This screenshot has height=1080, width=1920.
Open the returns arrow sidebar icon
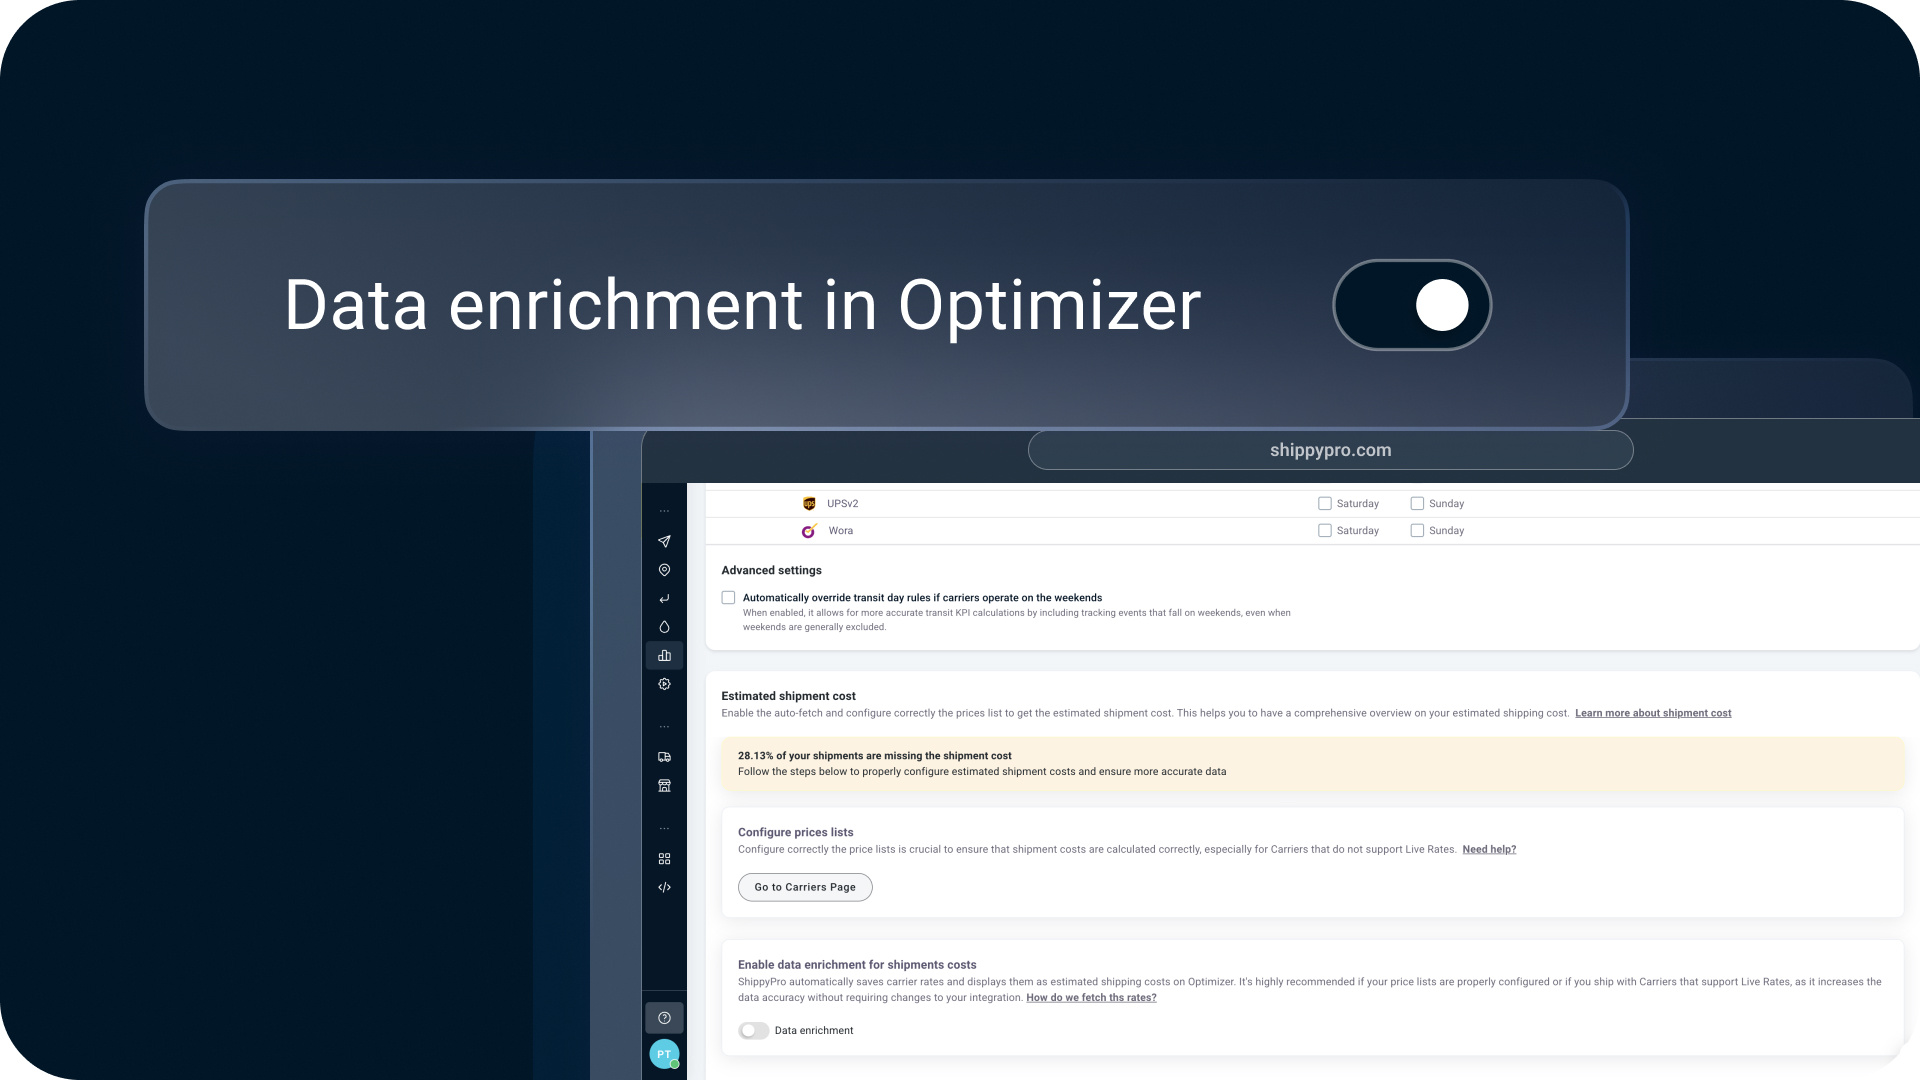tap(664, 598)
